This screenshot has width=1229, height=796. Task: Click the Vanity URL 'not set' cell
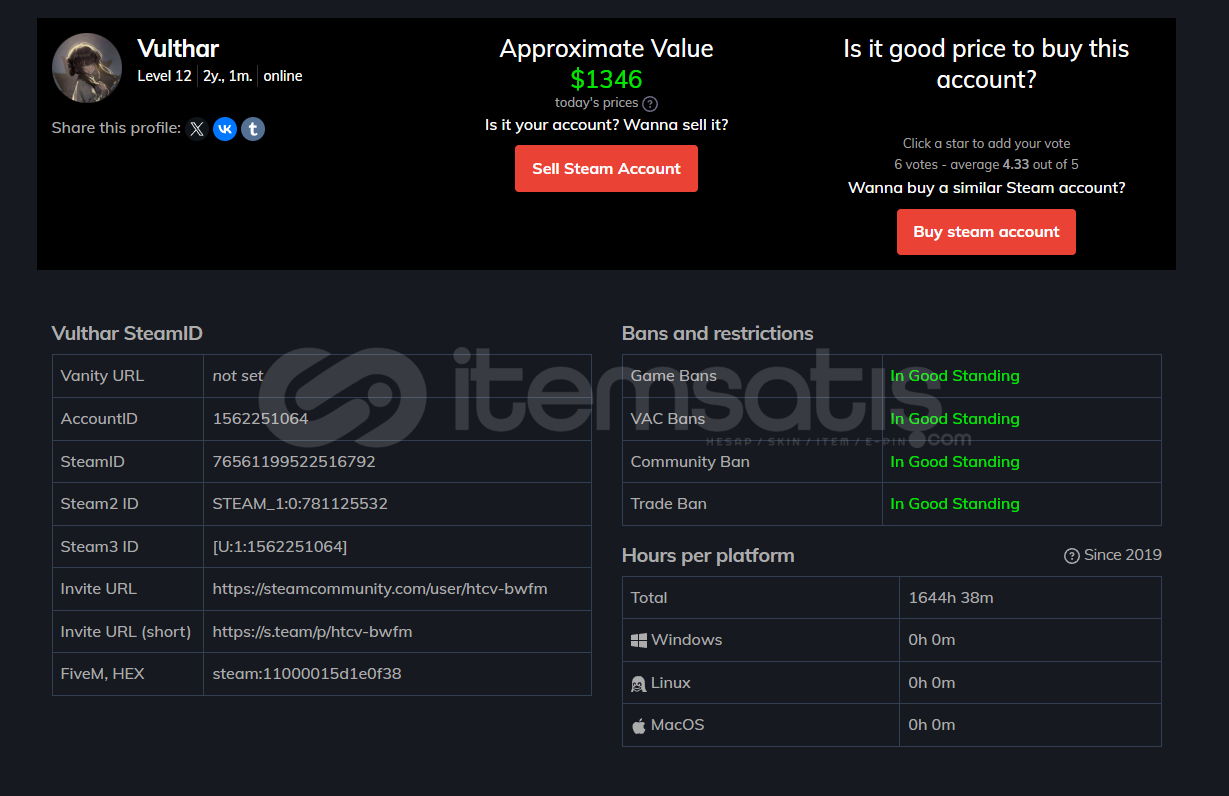397,376
